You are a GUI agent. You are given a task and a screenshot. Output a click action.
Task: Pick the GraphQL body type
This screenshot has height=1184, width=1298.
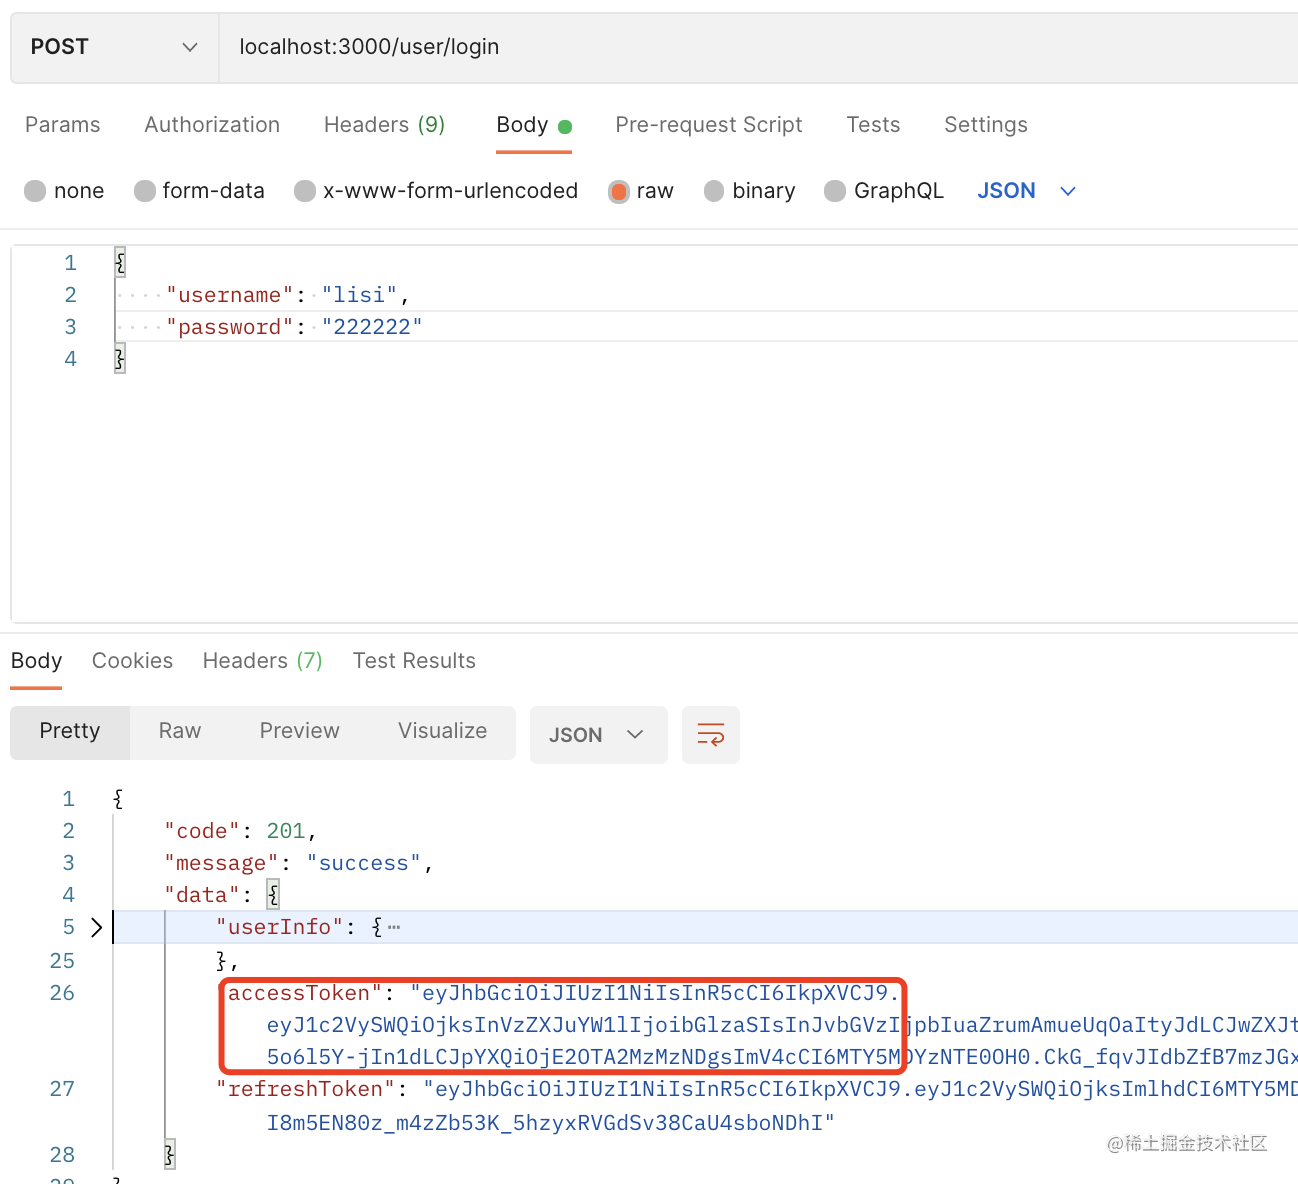(x=835, y=191)
